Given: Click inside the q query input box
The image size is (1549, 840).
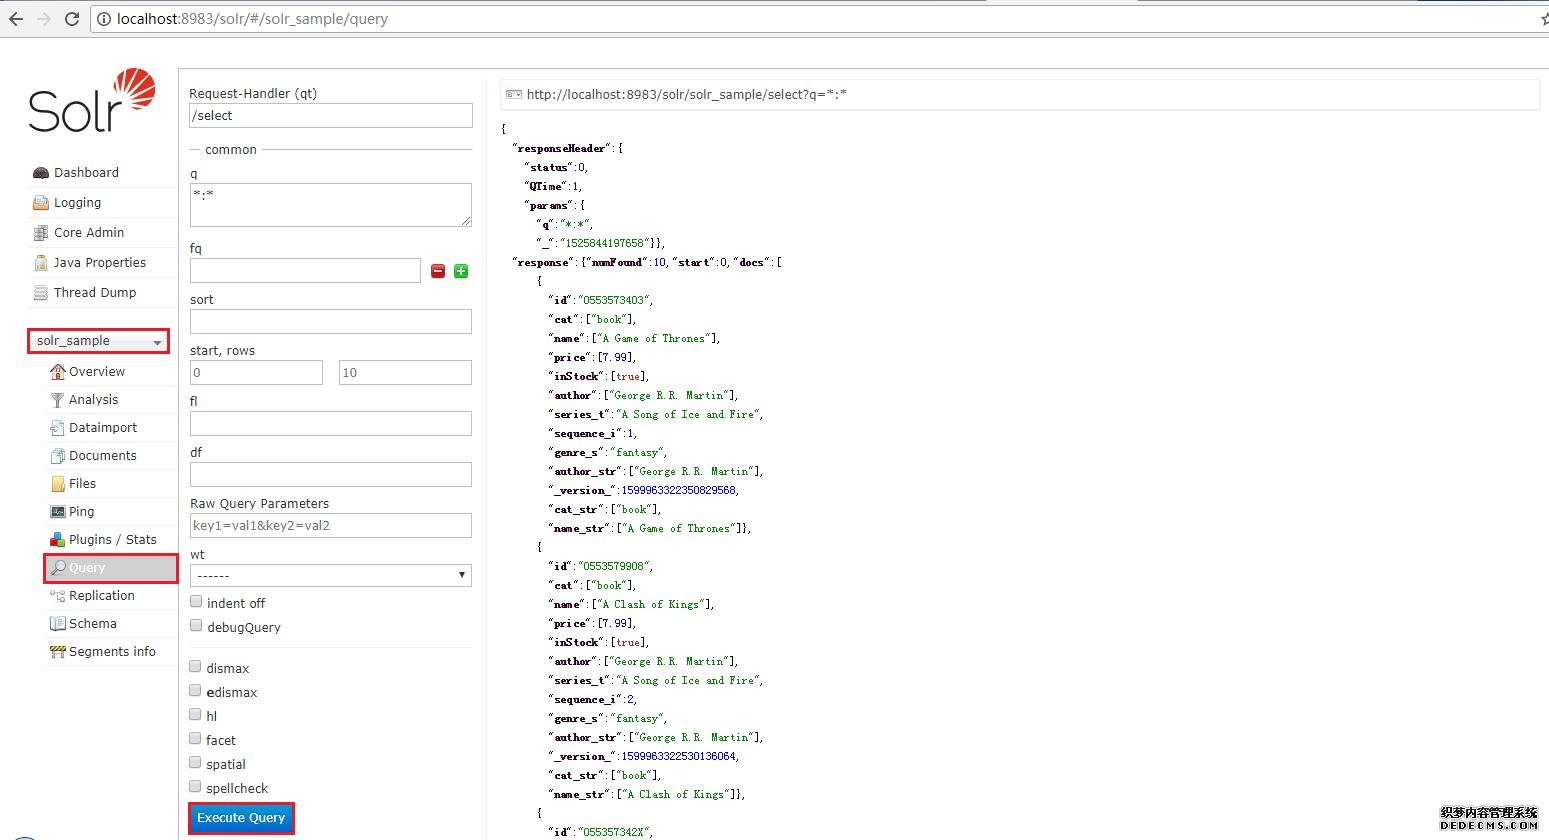Looking at the screenshot, I should (330, 205).
